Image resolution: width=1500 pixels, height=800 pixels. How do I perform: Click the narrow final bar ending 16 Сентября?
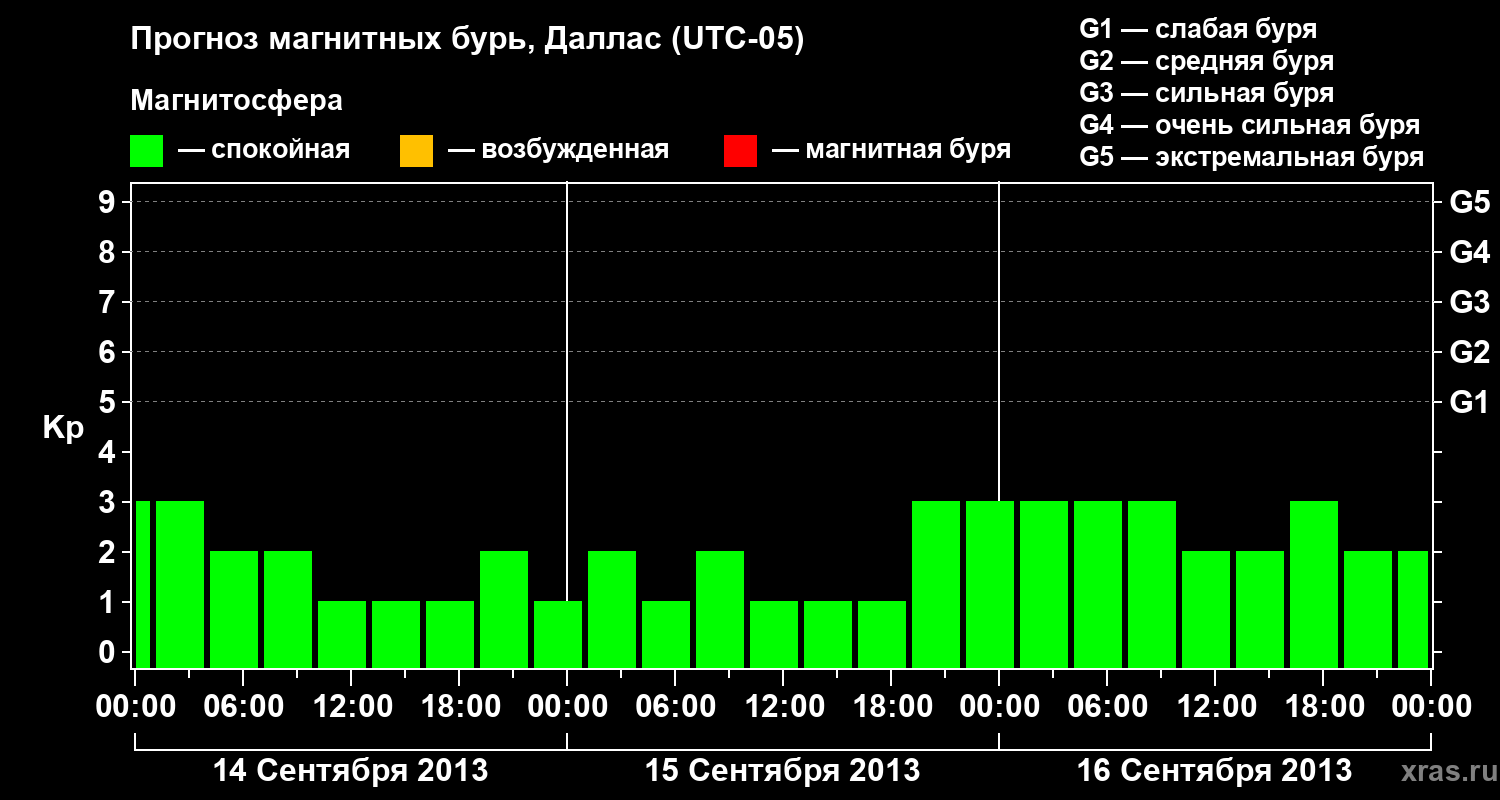click(1413, 609)
